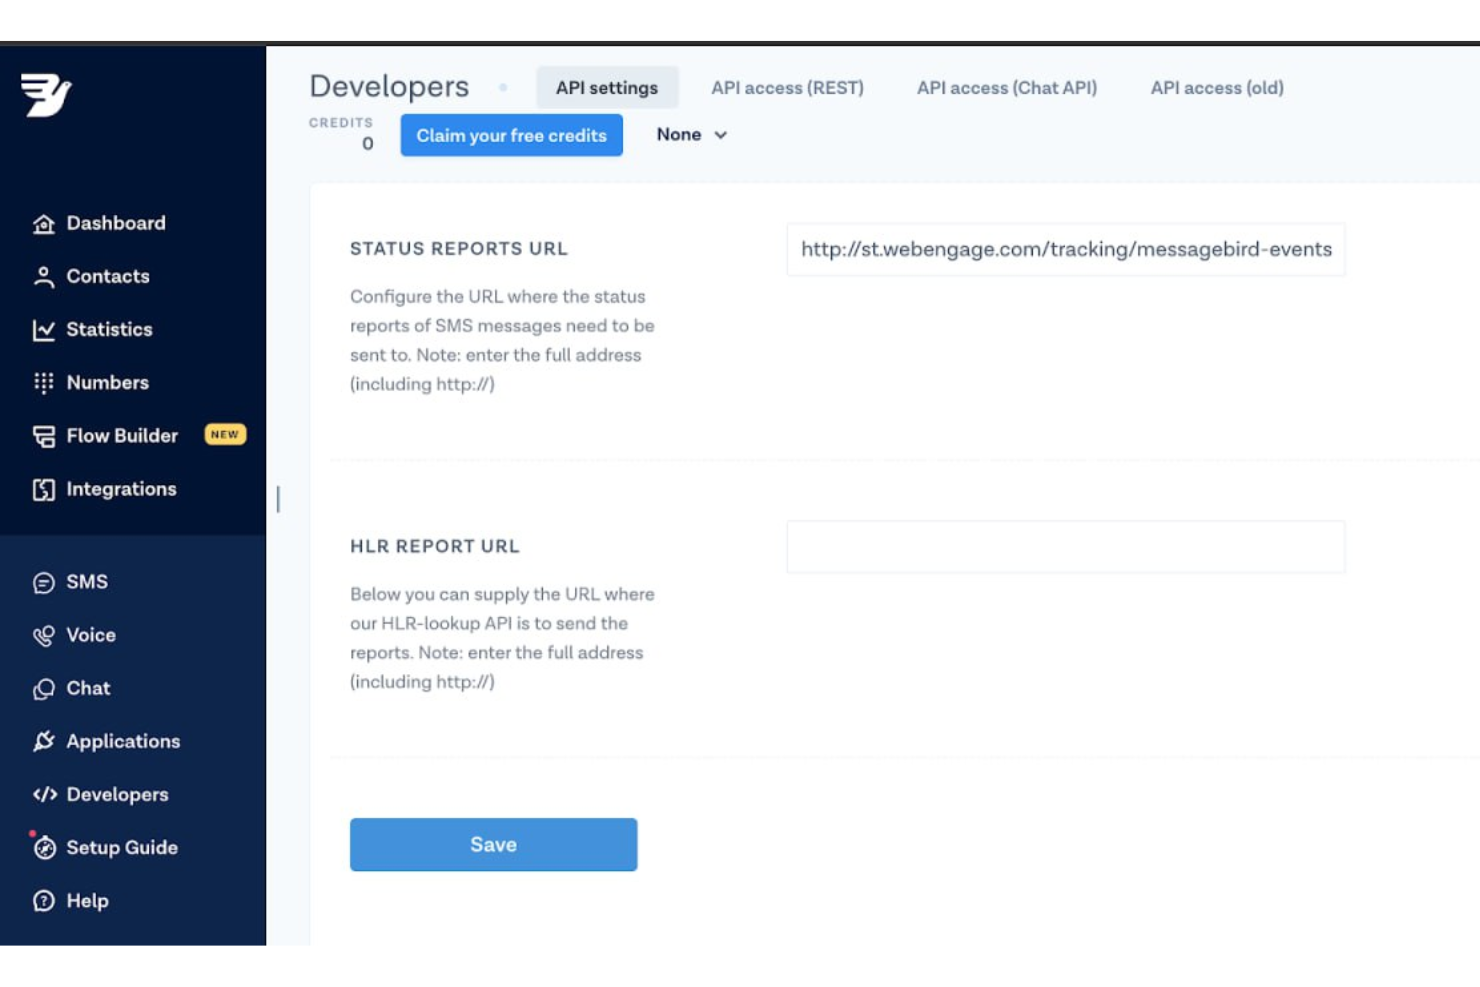The image size is (1480, 987).
Task: Open Contacts in the sidebar
Action: click(108, 276)
